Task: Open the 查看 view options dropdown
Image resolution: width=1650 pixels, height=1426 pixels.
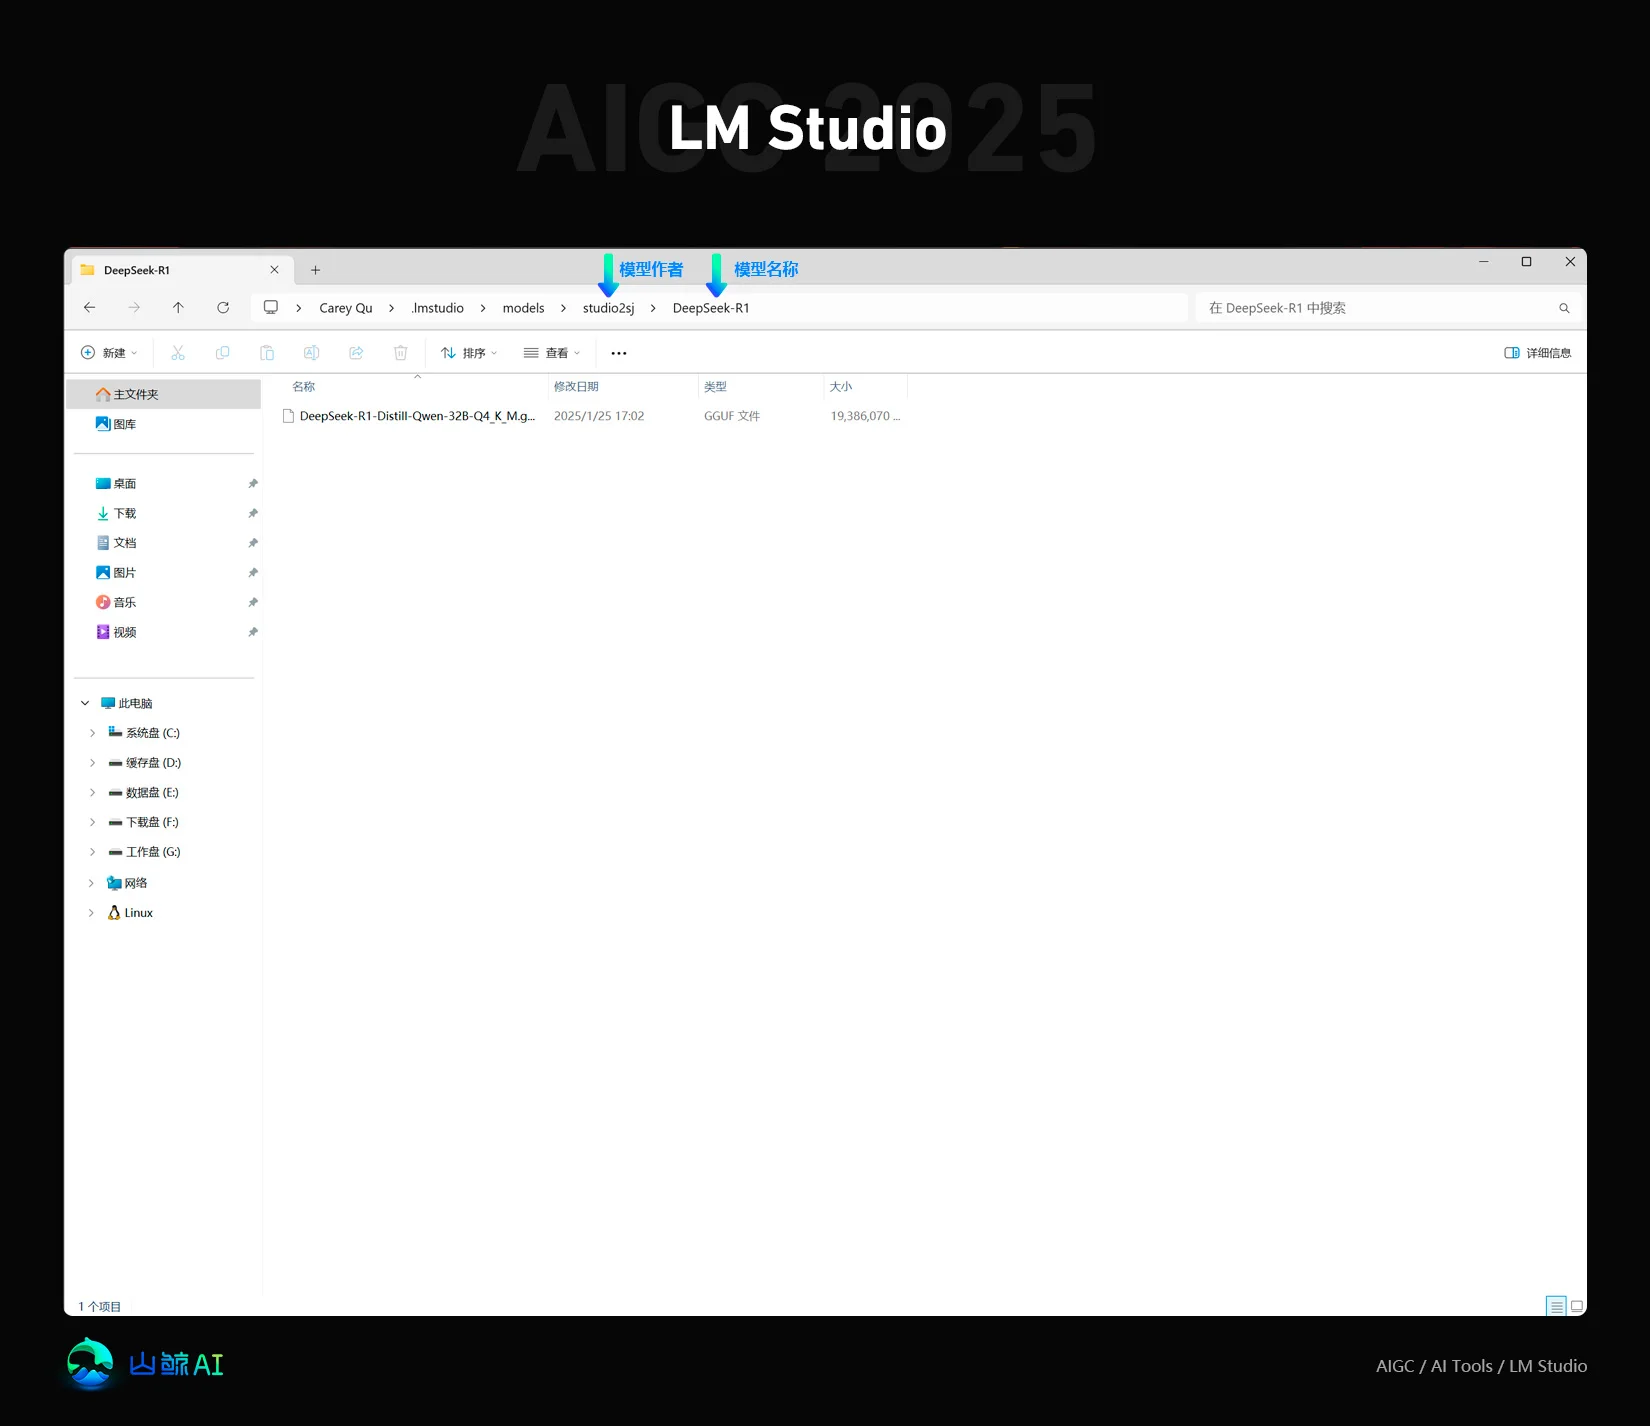Action: tap(553, 352)
